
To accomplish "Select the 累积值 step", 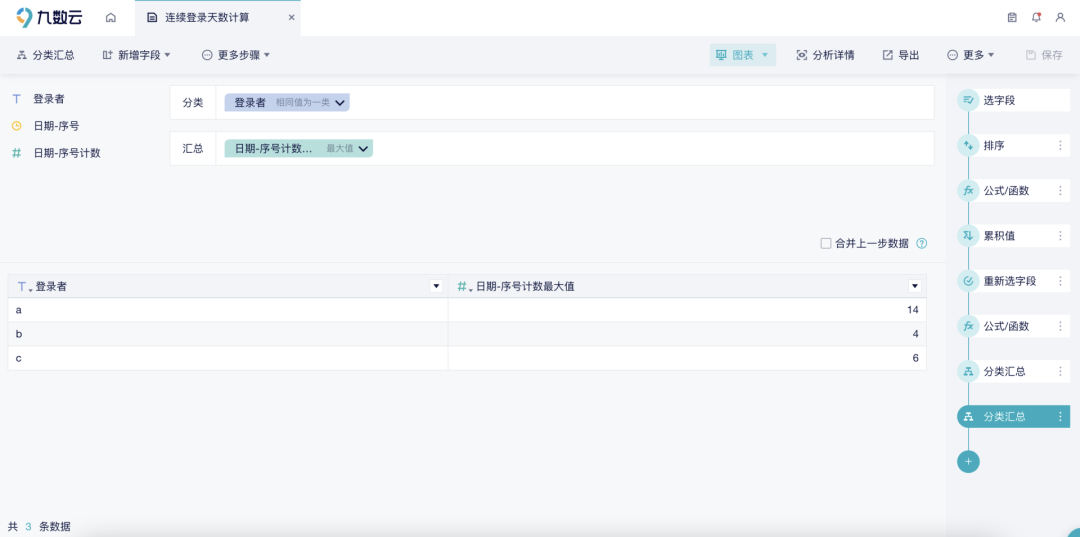I will (1013, 235).
